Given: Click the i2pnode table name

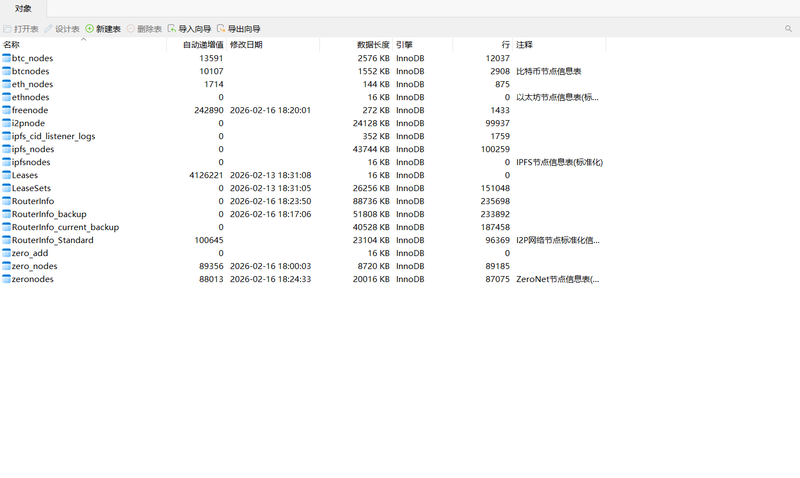Looking at the screenshot, I should (x=29, y=123).
